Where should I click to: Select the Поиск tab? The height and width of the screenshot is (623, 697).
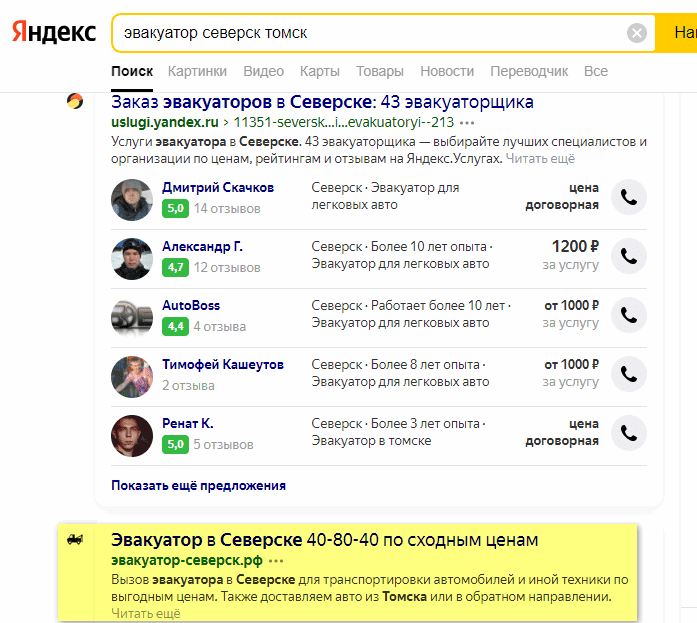tap(132, 71)
